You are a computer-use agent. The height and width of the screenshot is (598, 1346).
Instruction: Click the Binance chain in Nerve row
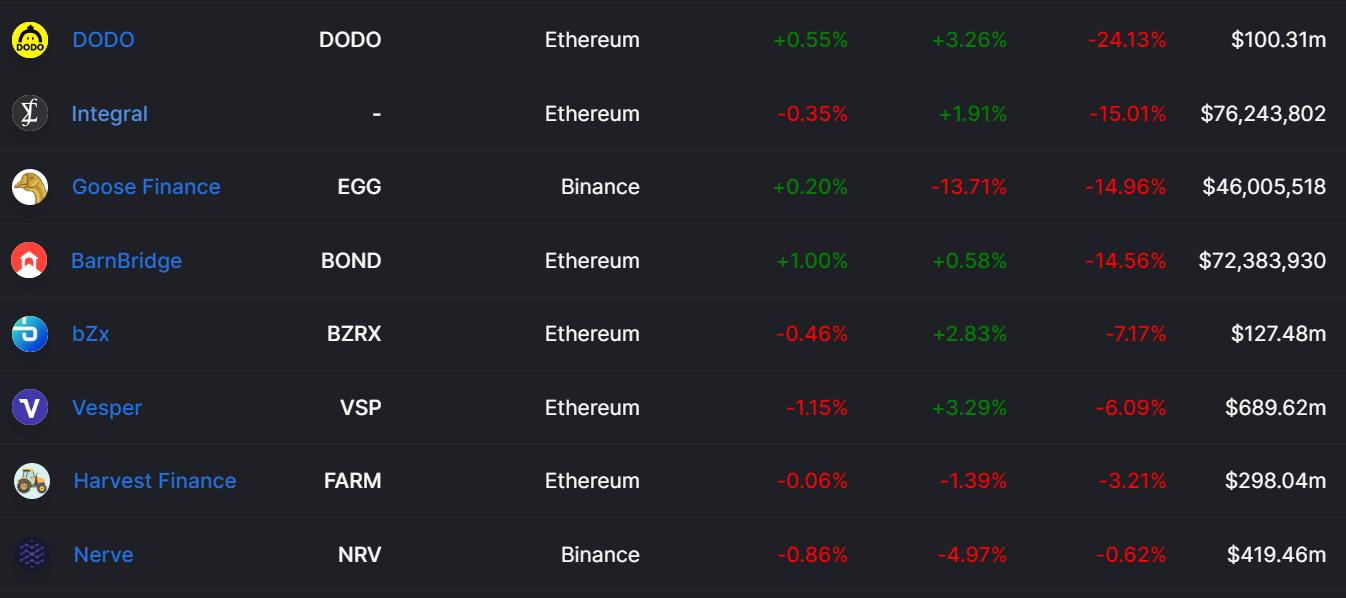600,555
